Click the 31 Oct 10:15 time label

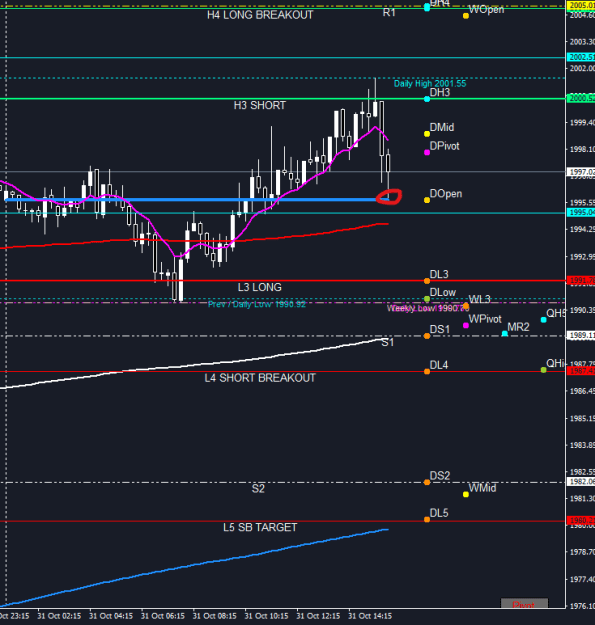point(266,616)
